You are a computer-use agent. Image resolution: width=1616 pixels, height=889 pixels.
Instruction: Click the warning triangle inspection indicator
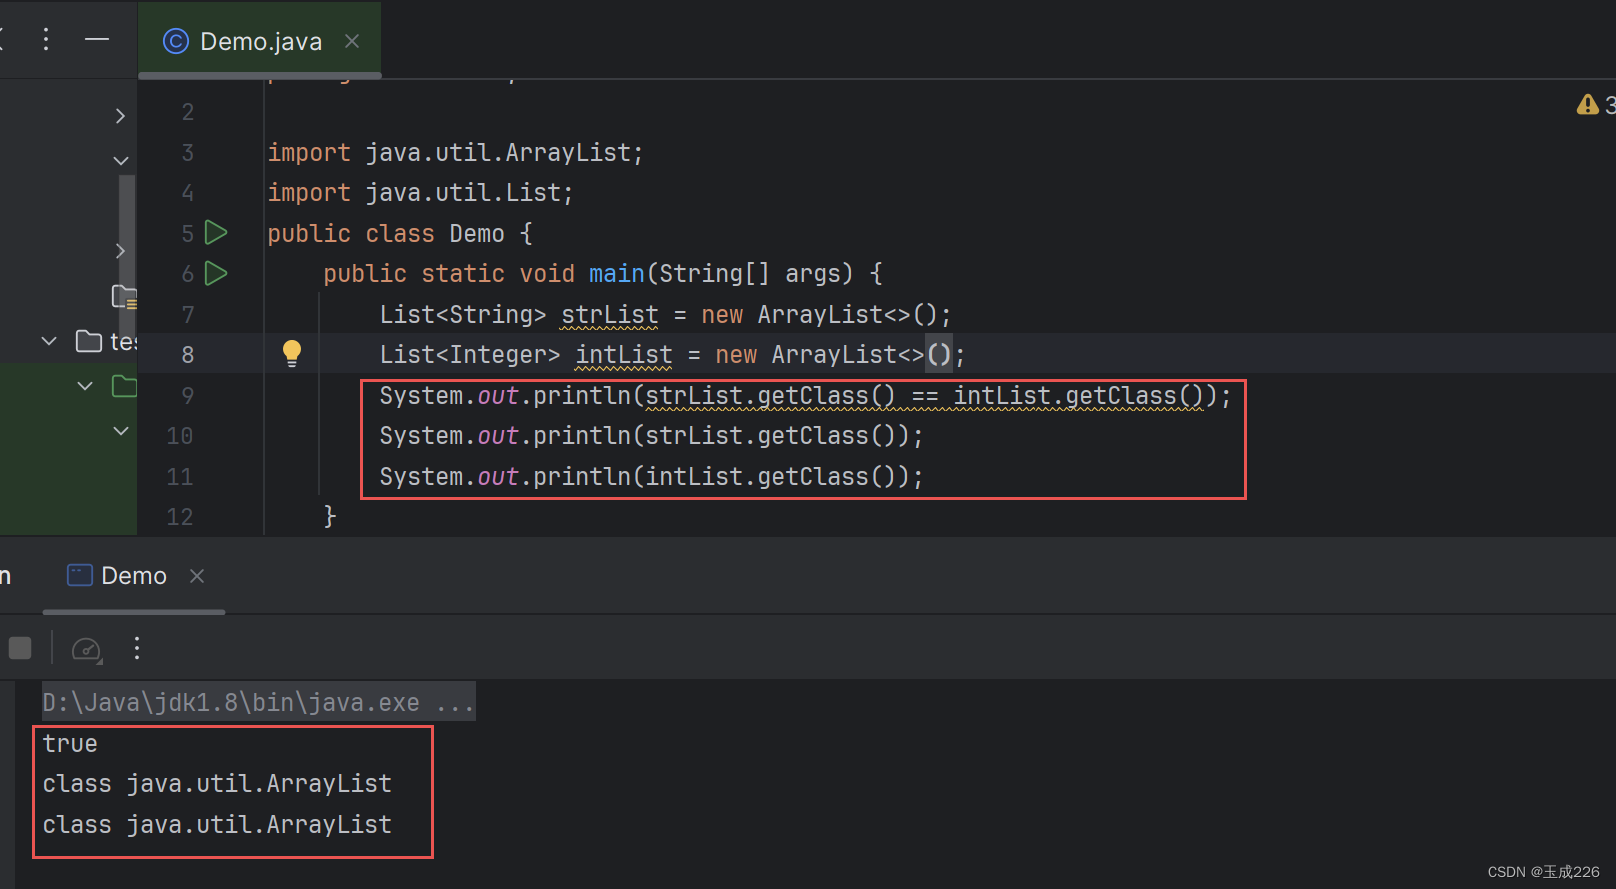(x=1587, y=104)
